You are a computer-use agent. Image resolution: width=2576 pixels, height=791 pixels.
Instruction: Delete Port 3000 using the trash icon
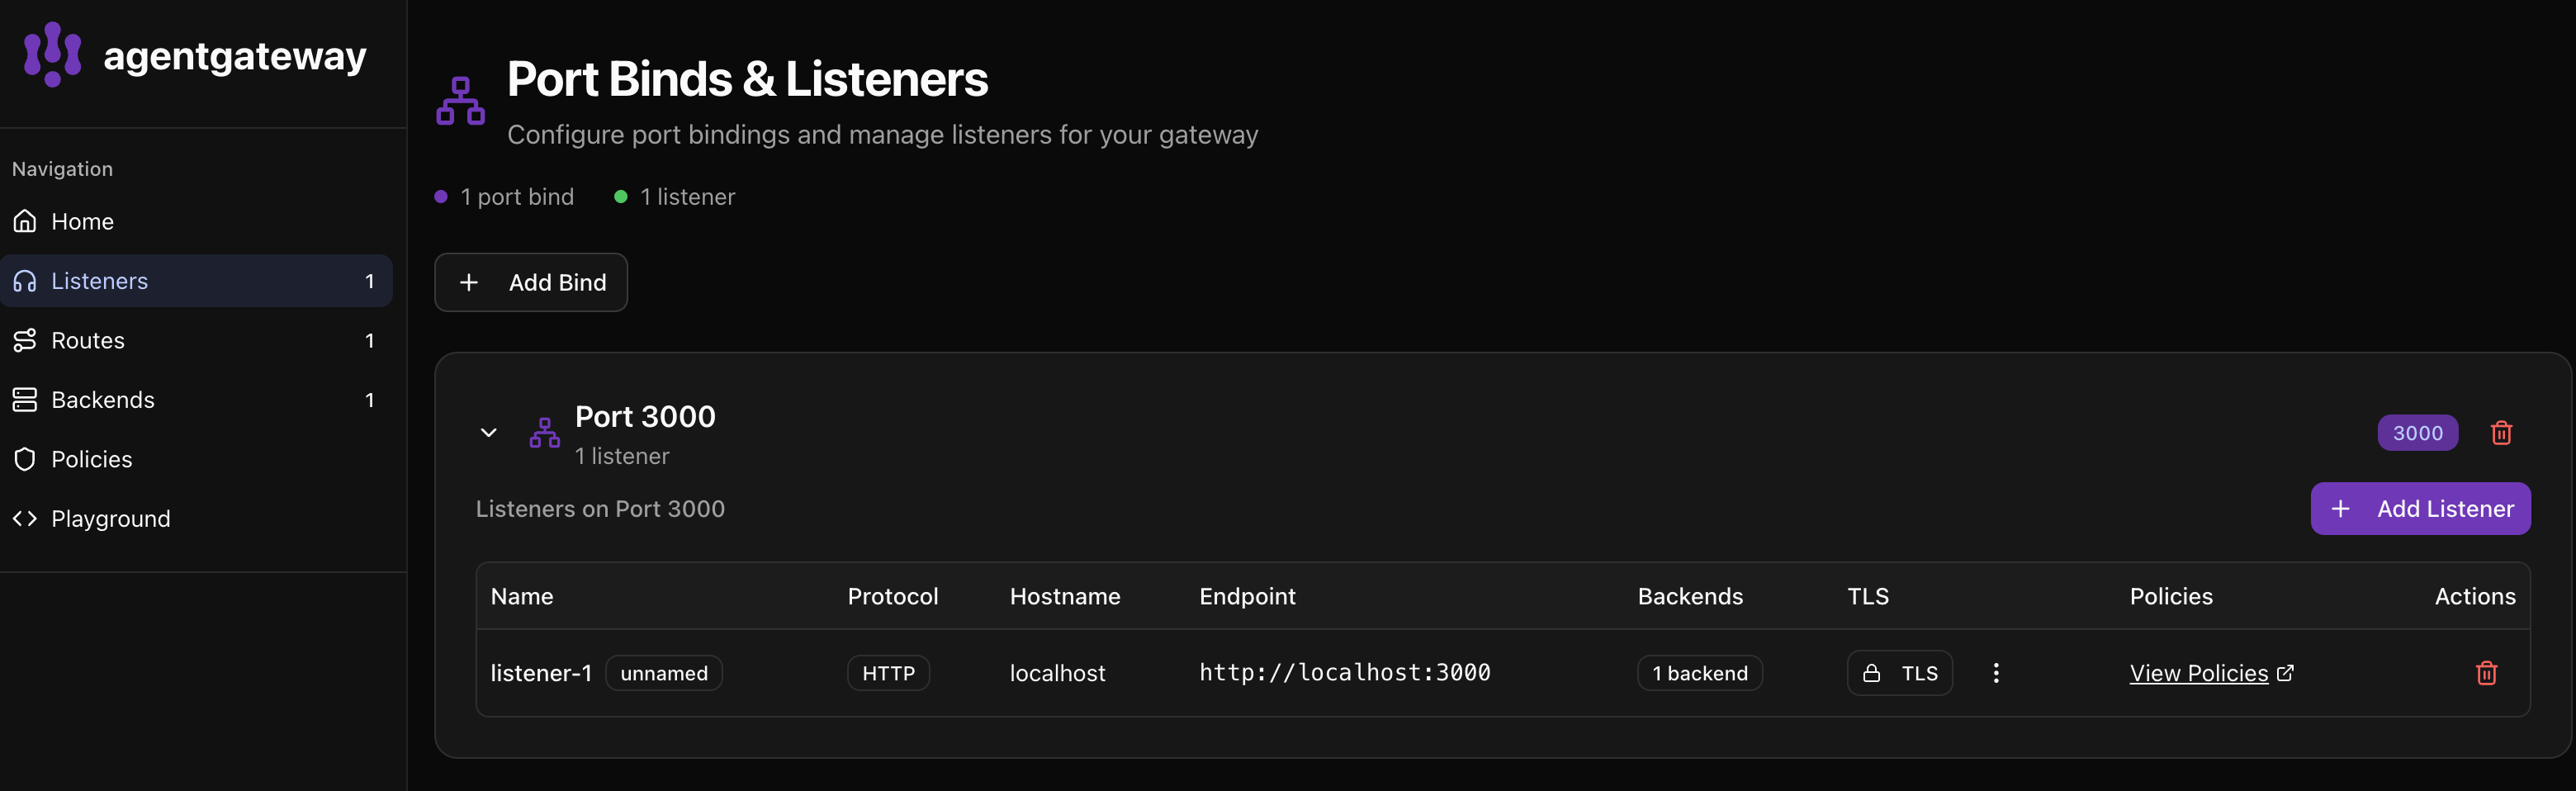[x=2502, y=432]
